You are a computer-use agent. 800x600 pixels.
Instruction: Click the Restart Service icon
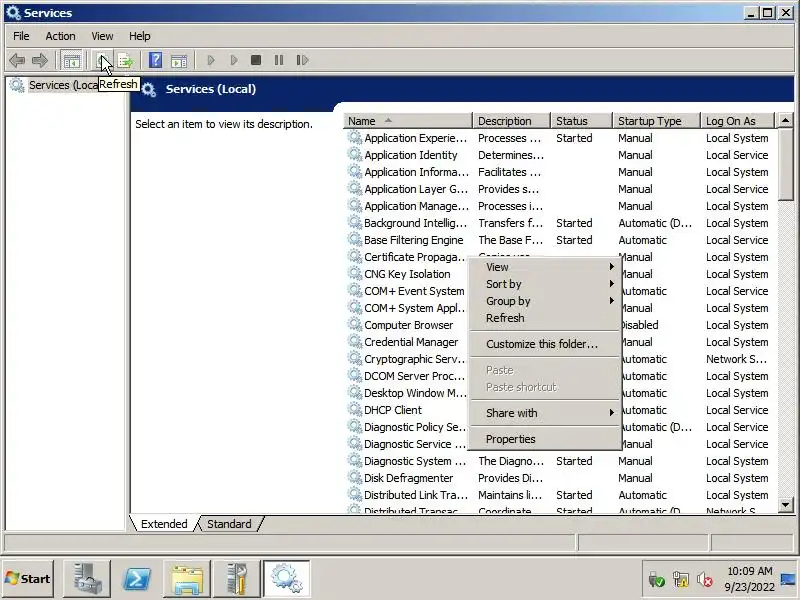tap(303, 61)
